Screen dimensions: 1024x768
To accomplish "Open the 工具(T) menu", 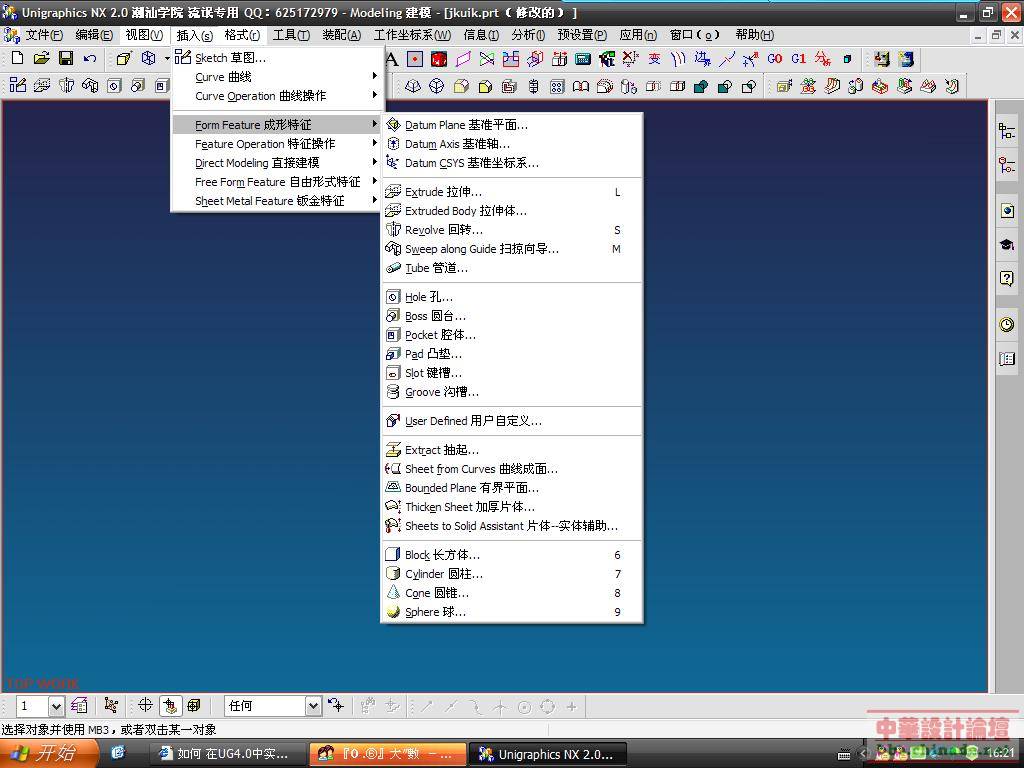I will [291, 35].
